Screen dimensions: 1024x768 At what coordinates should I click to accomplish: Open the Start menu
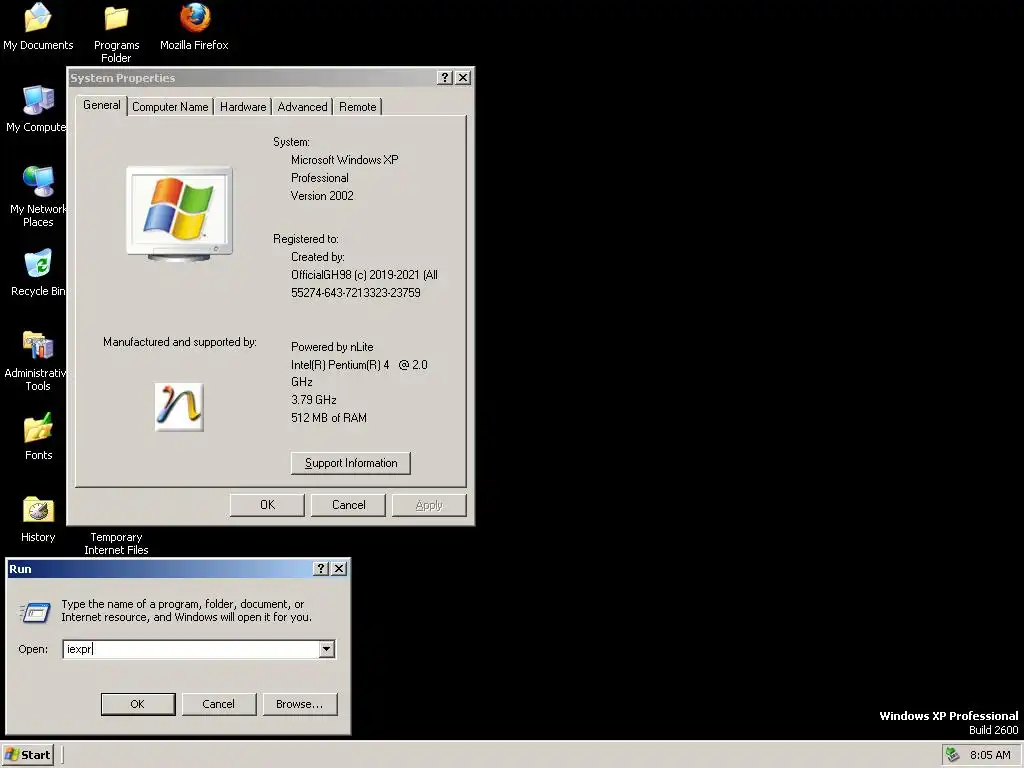click(x=27, y=755)
